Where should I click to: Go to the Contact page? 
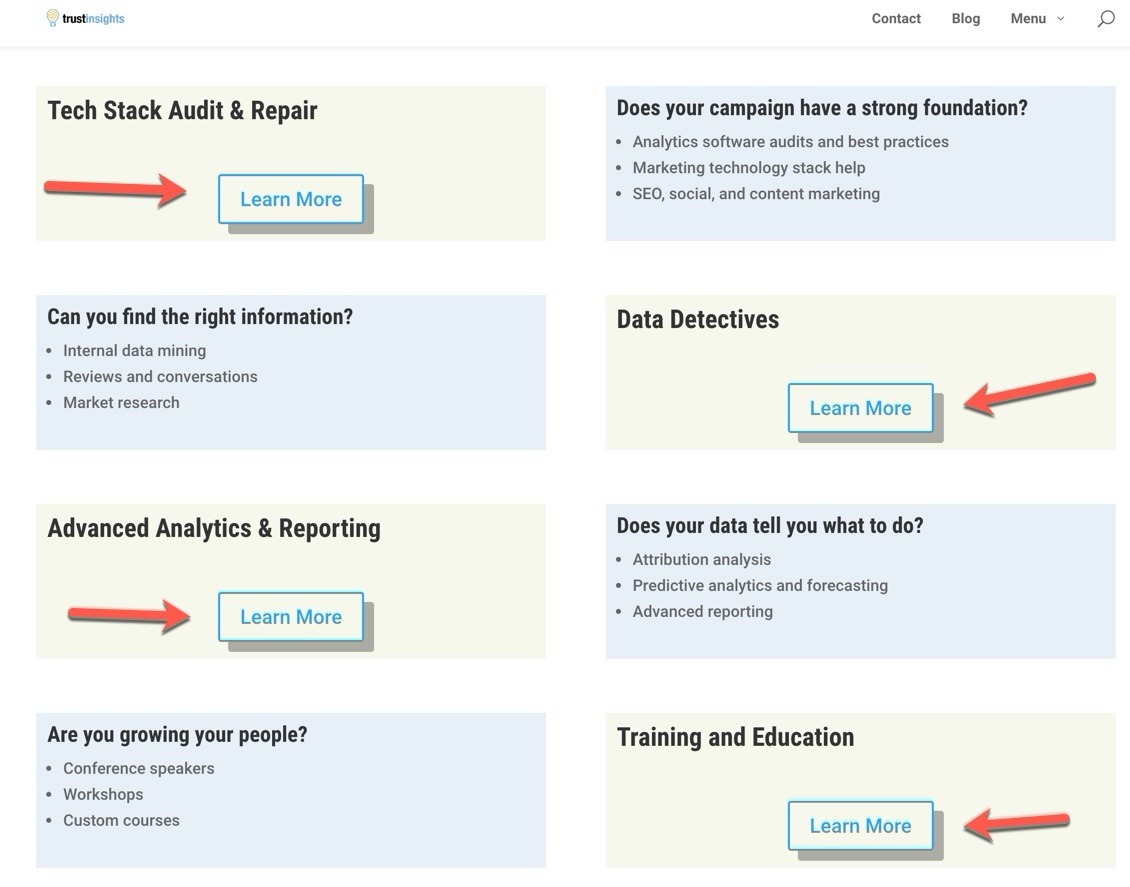pos(895,19)
